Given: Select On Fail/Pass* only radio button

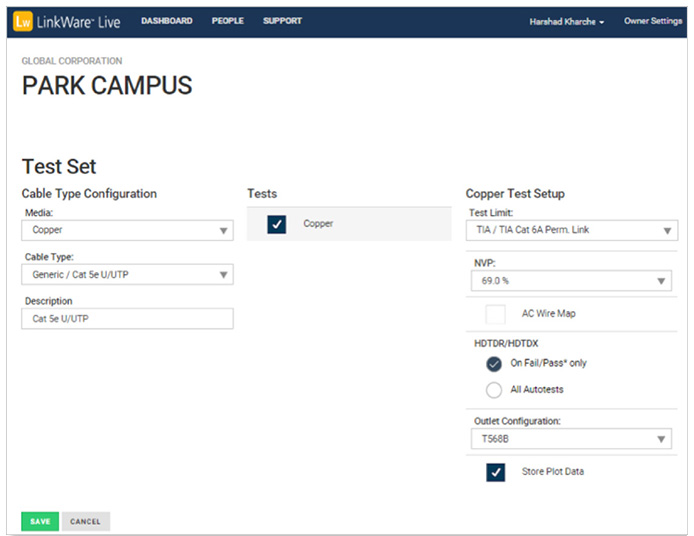Looking at the screenshot, I should coord(494,365).
